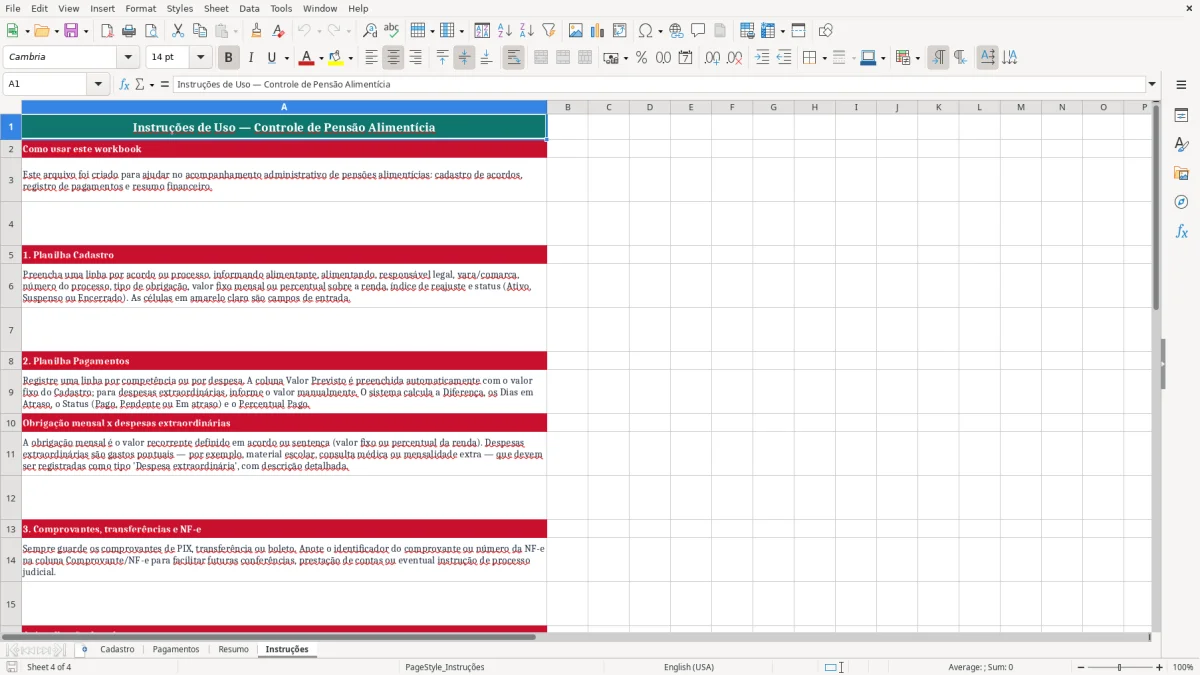Viewport: 1200px width, 675px height.
Task: Expand the formula bar
Action: click(x=1152, y=84)
